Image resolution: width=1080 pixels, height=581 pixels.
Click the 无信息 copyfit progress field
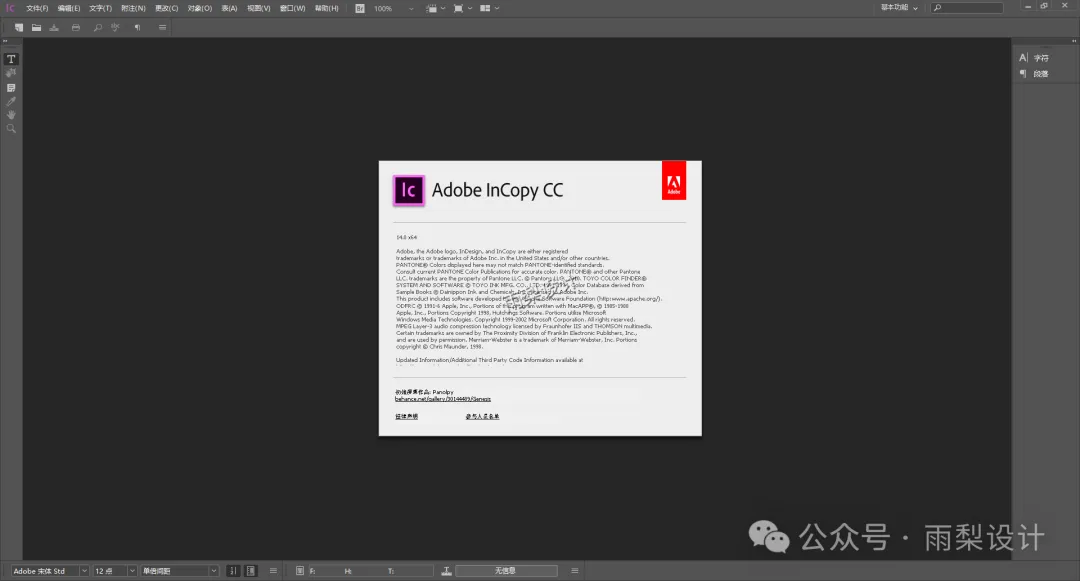(506, 571)
